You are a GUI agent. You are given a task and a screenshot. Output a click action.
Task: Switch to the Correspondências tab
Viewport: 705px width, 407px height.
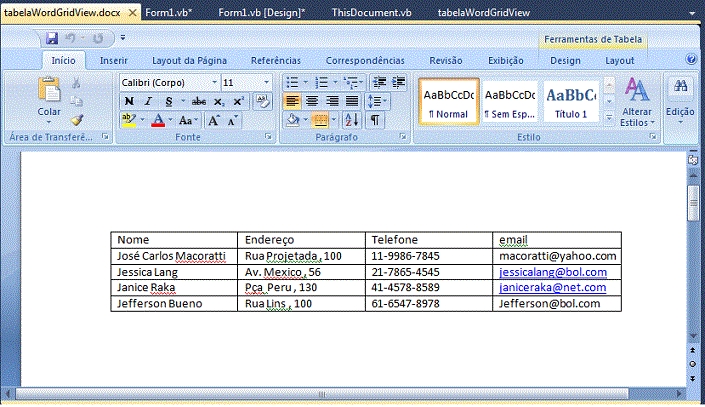pyautogui.click(x=365, y=61)
